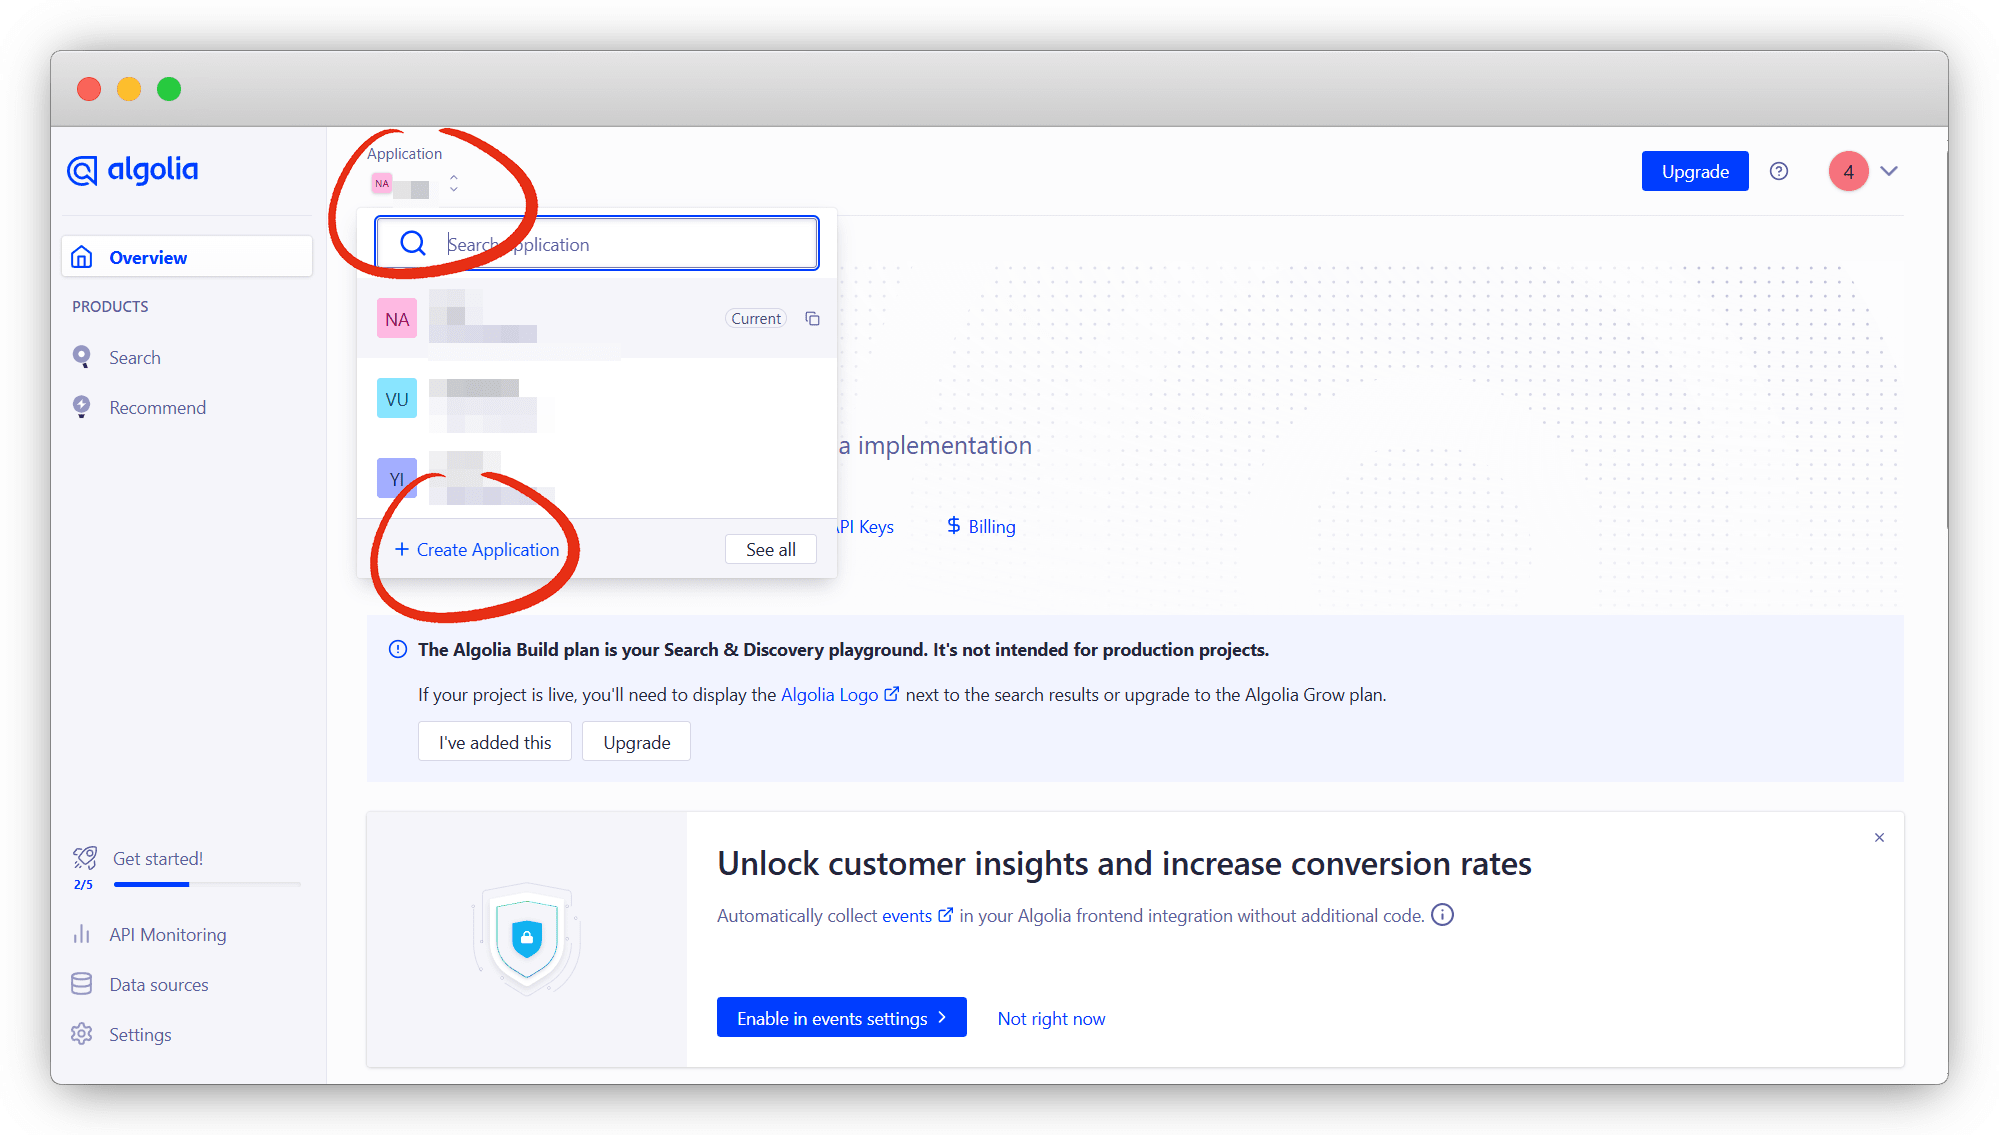Open API Monitoring from sidebar

coord(167,935)
